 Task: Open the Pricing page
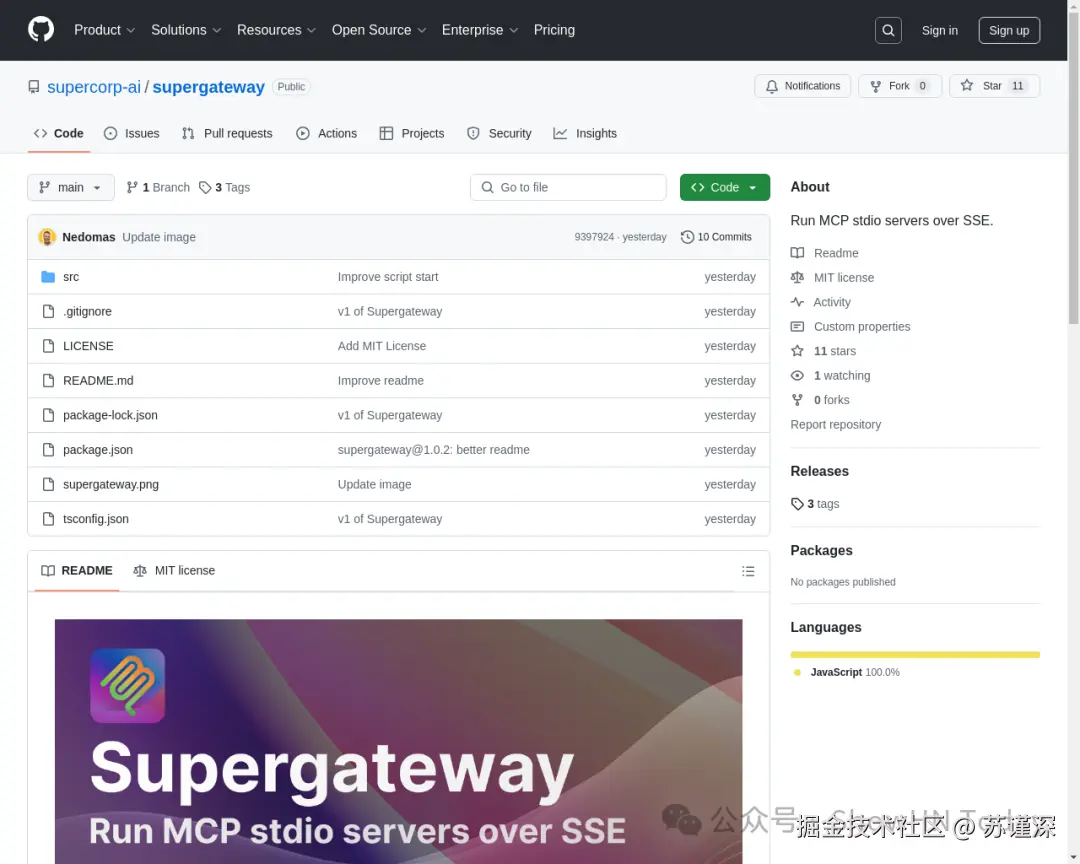click(554, 30)
